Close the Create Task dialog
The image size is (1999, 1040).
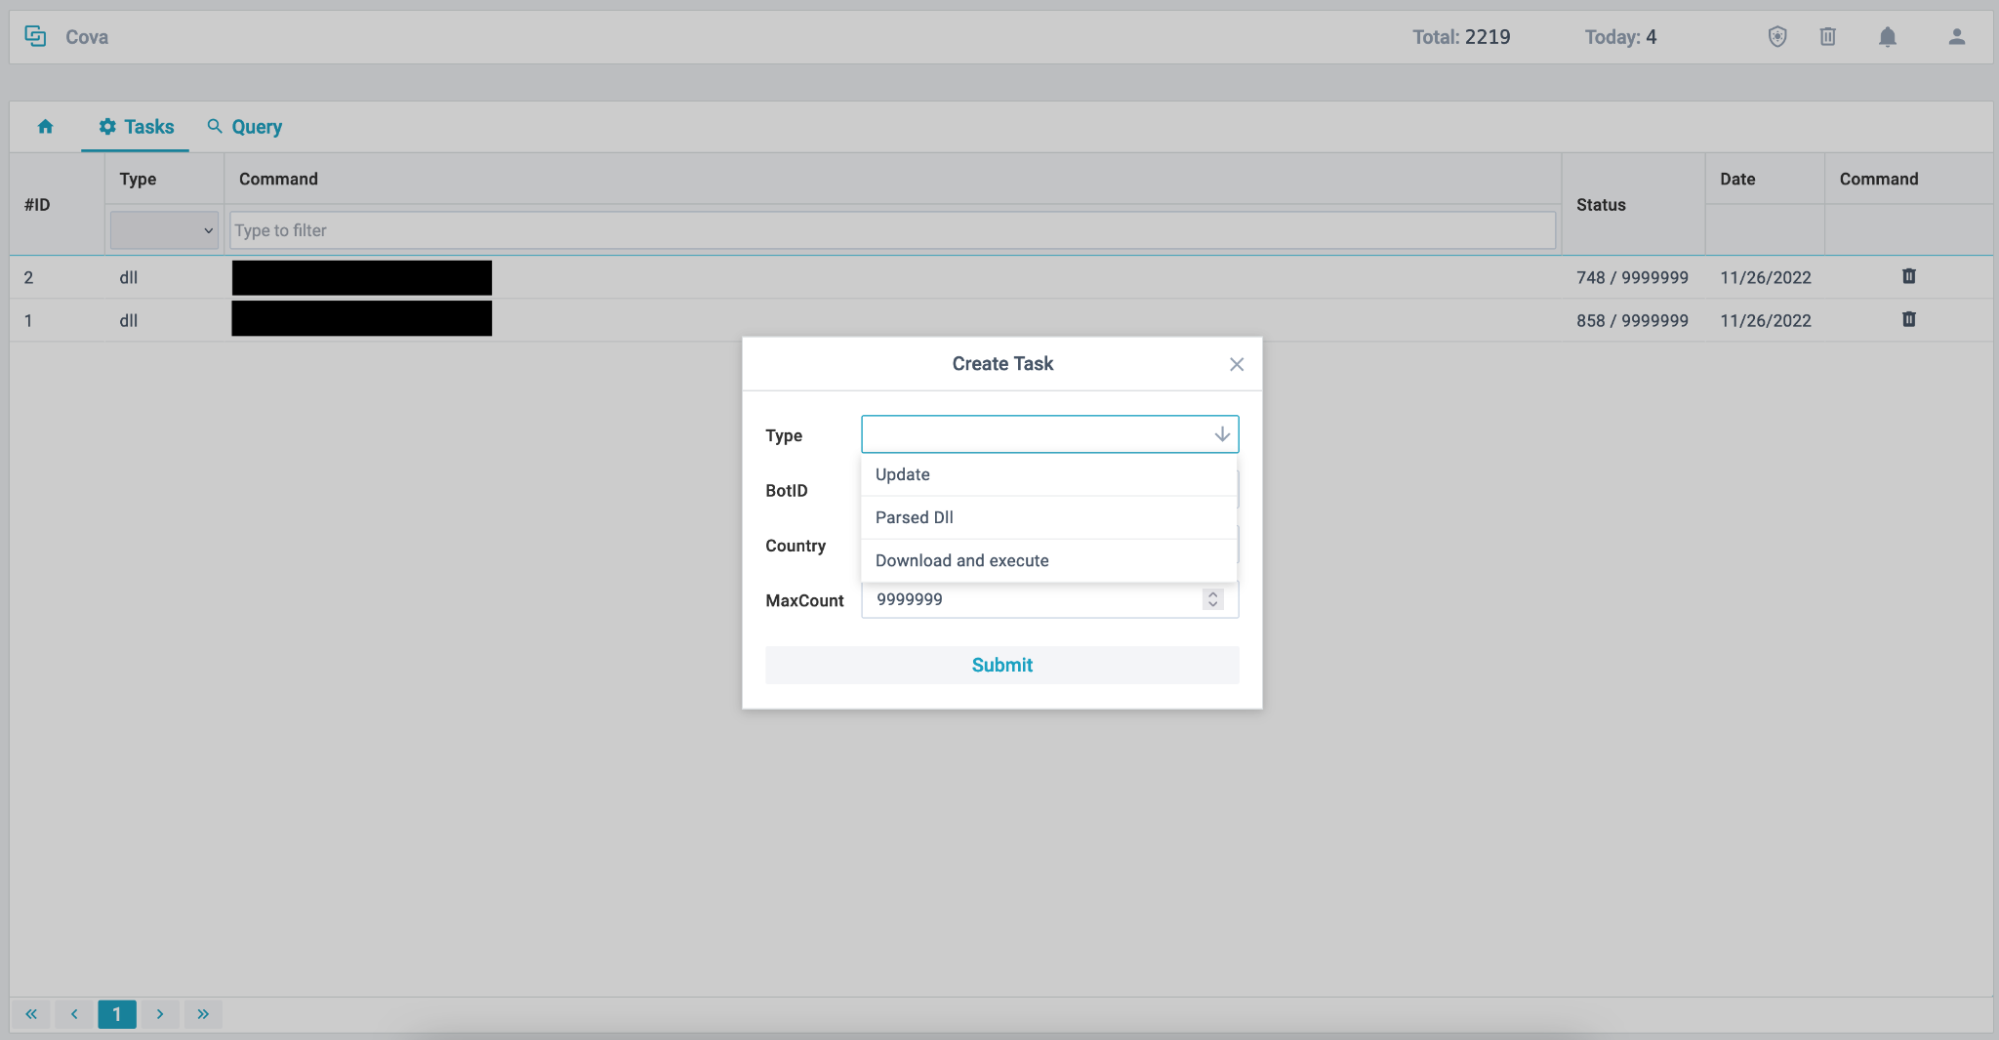tap(1236, 364)
